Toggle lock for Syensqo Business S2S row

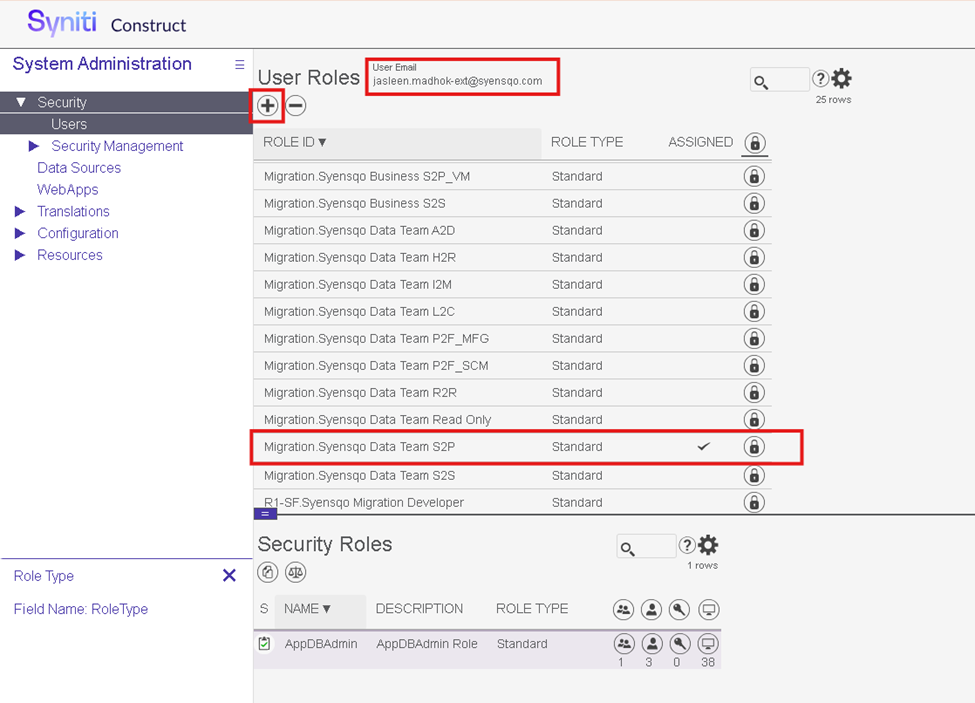[x=754, y=204]
